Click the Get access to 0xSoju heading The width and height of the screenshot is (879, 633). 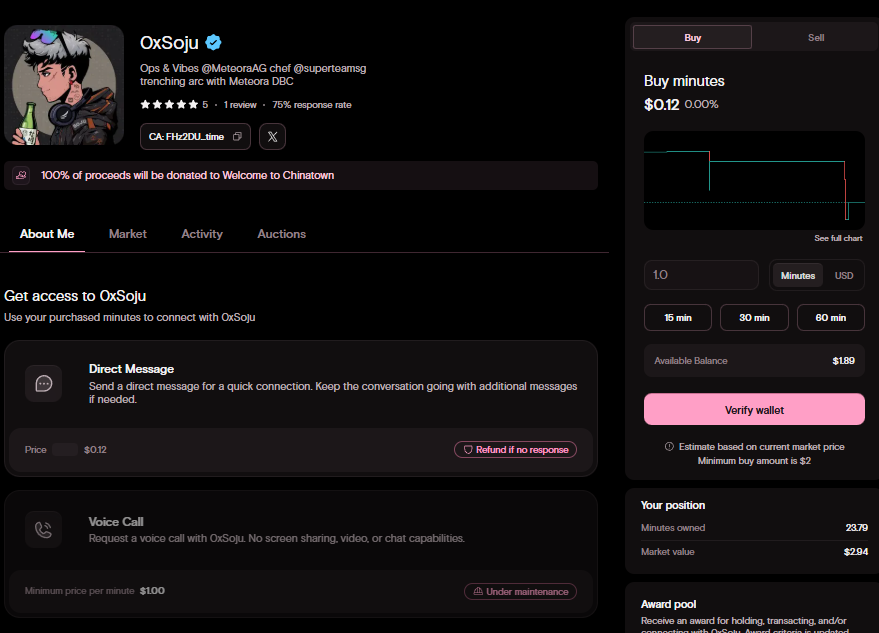click(x=75, y=296)
